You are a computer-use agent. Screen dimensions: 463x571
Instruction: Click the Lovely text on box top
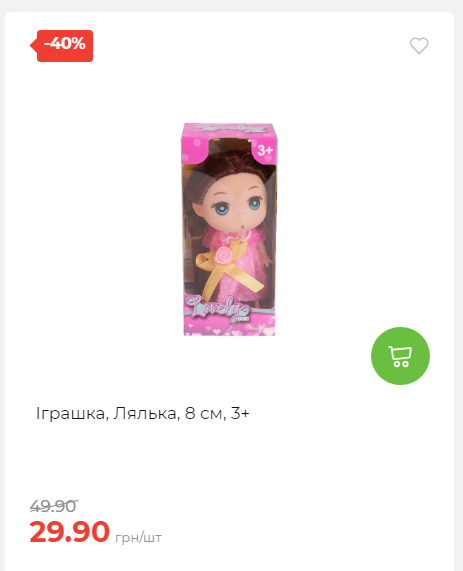(229, 128)
